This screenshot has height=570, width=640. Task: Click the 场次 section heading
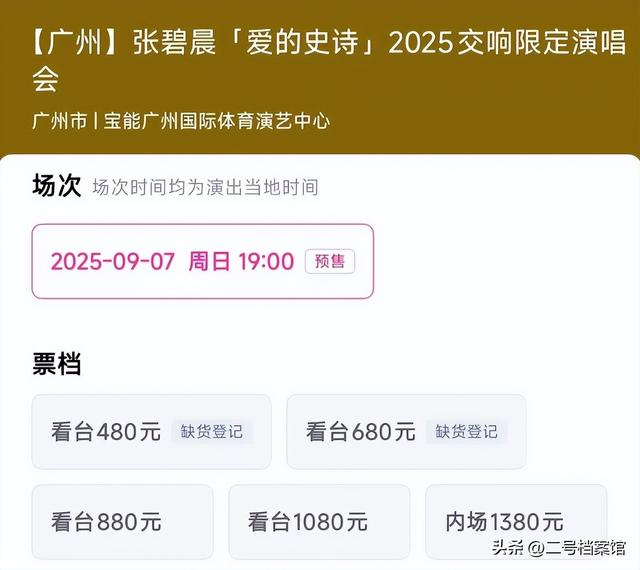(x=56, y=186)
